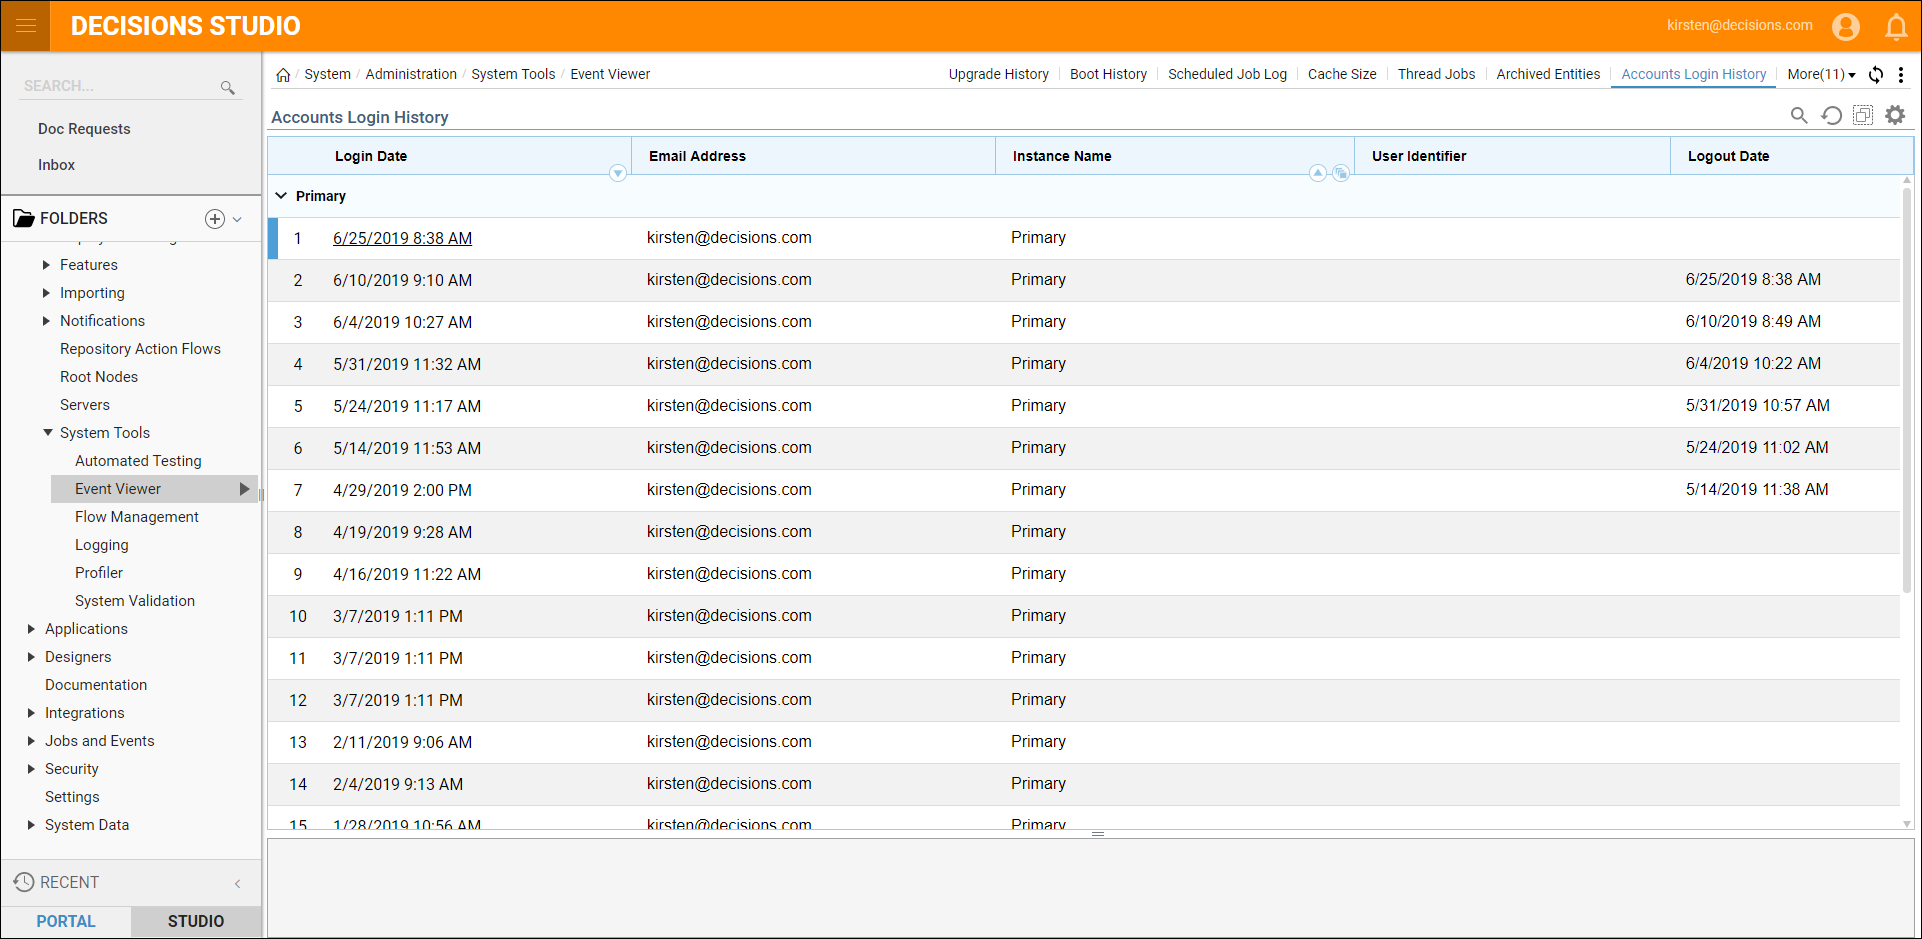Open the Scheduled Job Log tab
This screenshot has width=1922, height=939.
coord(1227,75)
